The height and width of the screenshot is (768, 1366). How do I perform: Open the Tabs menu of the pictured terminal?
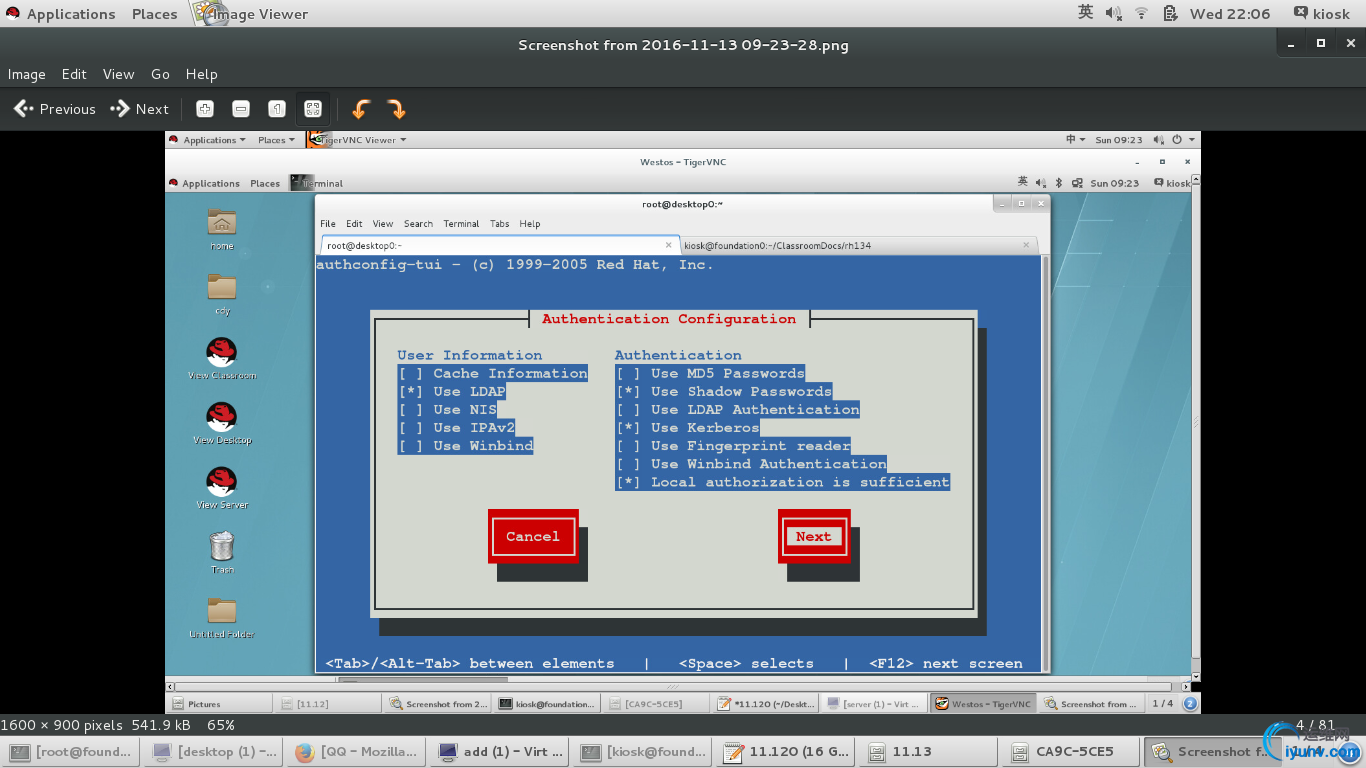pyautogui.click(x=499, y=224)
